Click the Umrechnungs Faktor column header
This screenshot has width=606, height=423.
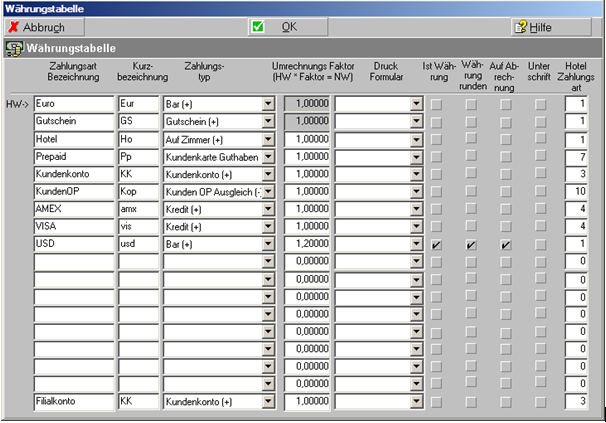pyautogui.click(x=313, y=72)
